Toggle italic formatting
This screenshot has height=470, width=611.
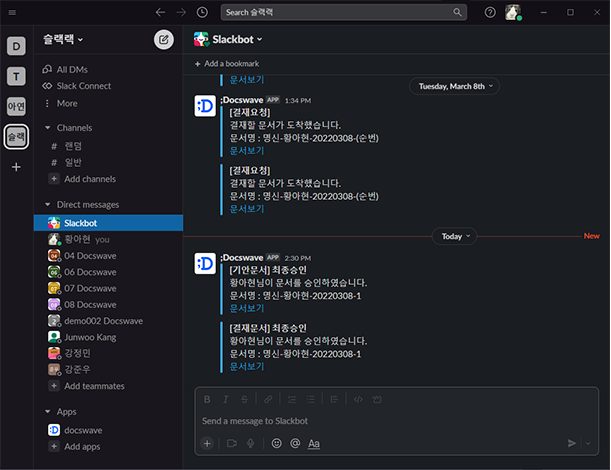point(225,399)
